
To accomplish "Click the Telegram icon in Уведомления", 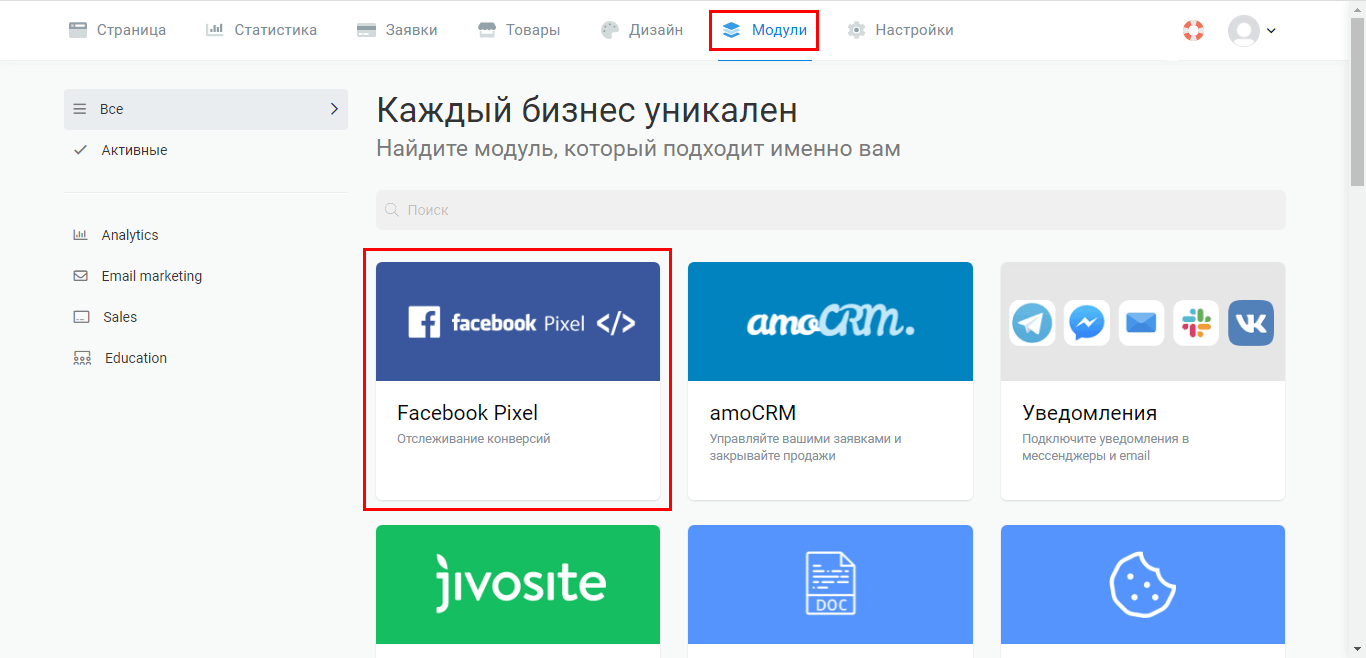I will [x=1032, y=323].
